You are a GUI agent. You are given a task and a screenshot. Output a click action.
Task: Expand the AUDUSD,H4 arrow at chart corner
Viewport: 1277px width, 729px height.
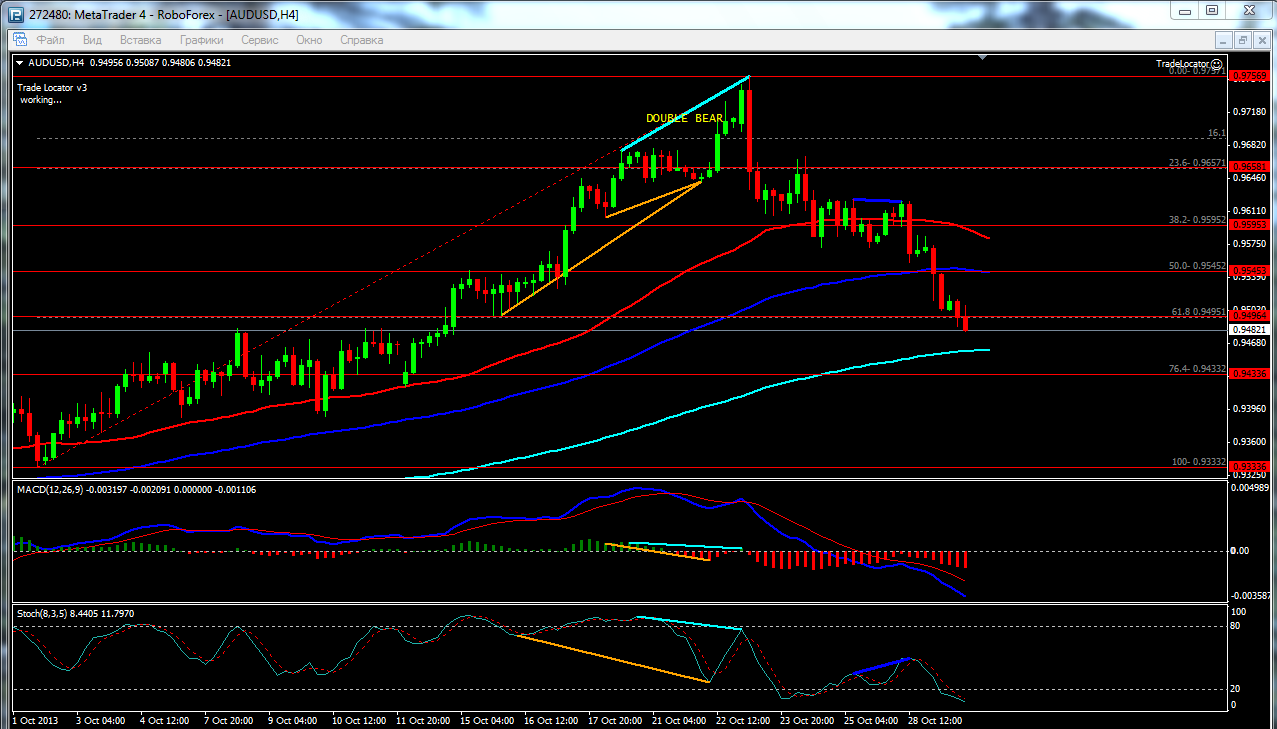(21, 62)
